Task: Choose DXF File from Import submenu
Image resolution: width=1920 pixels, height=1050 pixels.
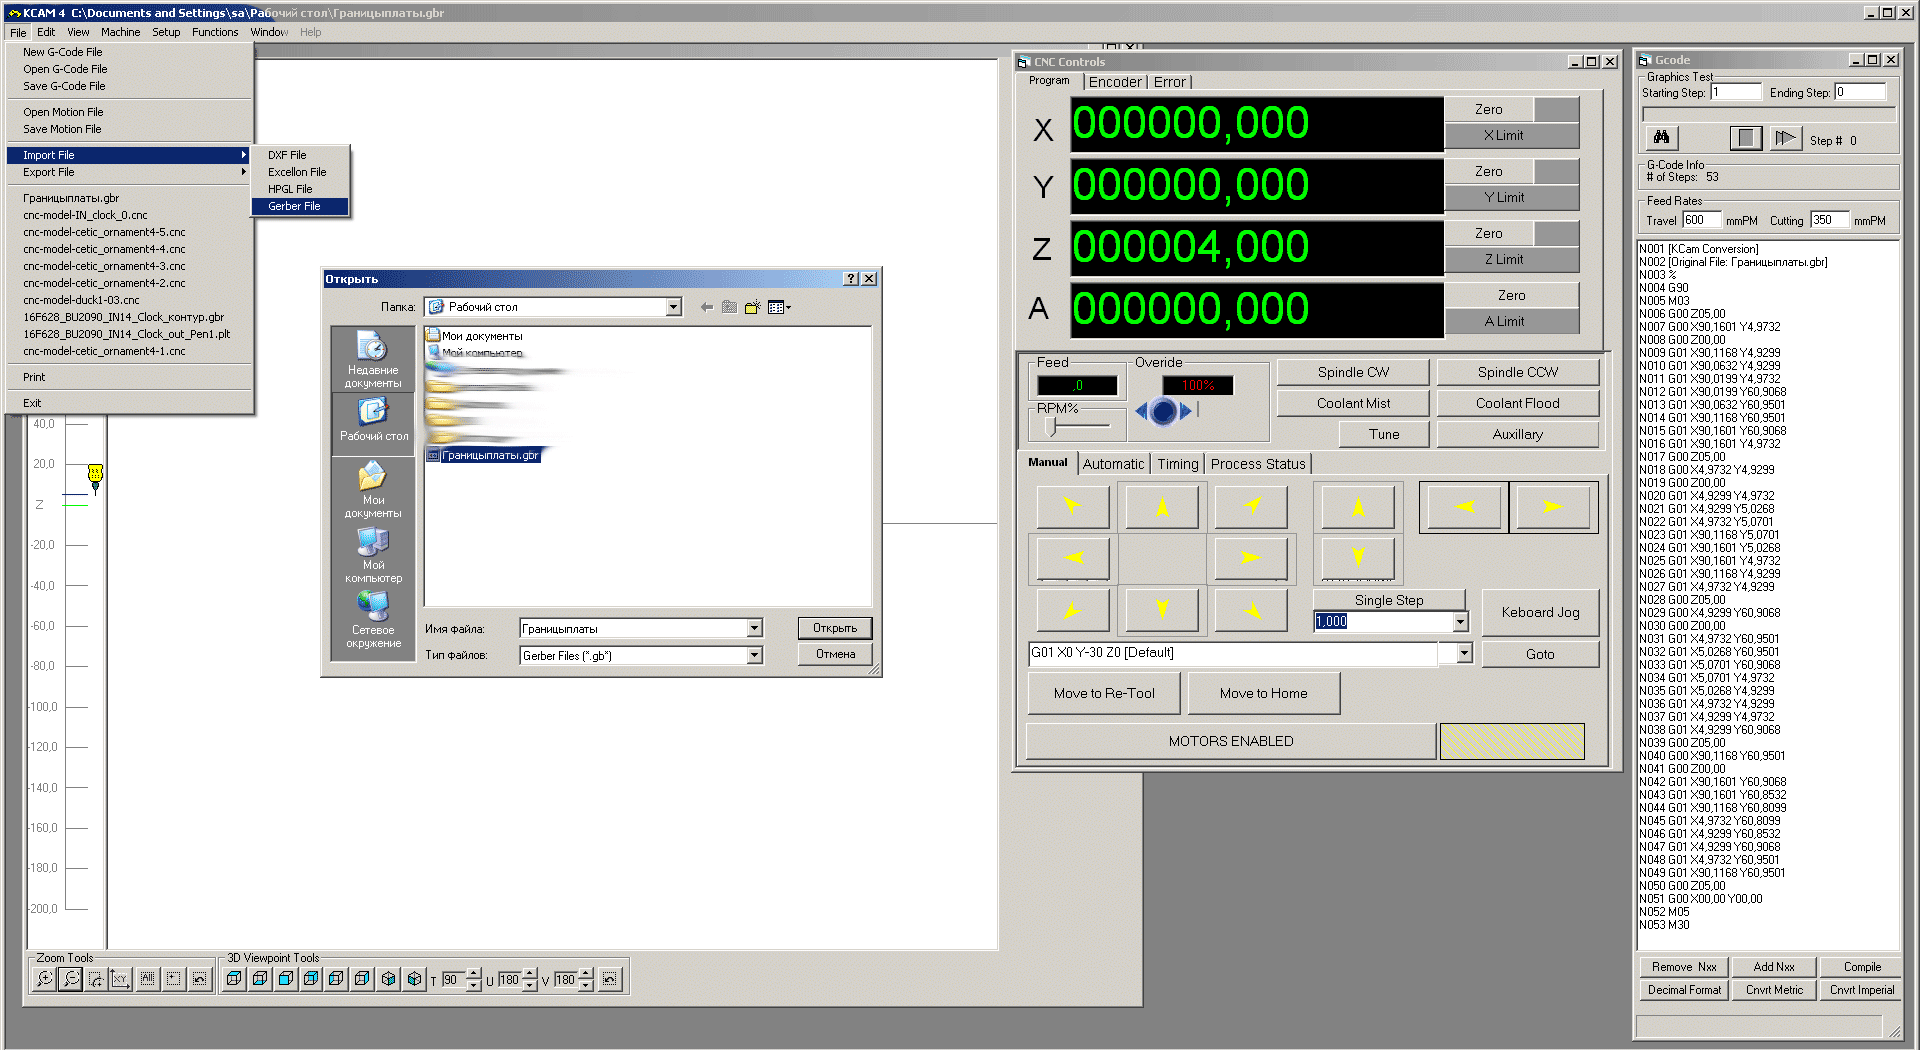Action: 300,155
